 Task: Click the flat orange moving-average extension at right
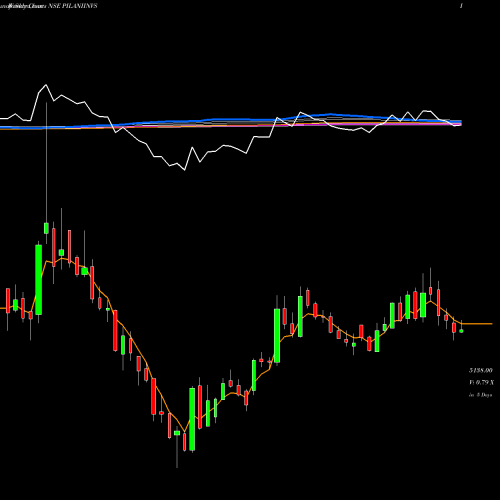click(x=477, y=324)
